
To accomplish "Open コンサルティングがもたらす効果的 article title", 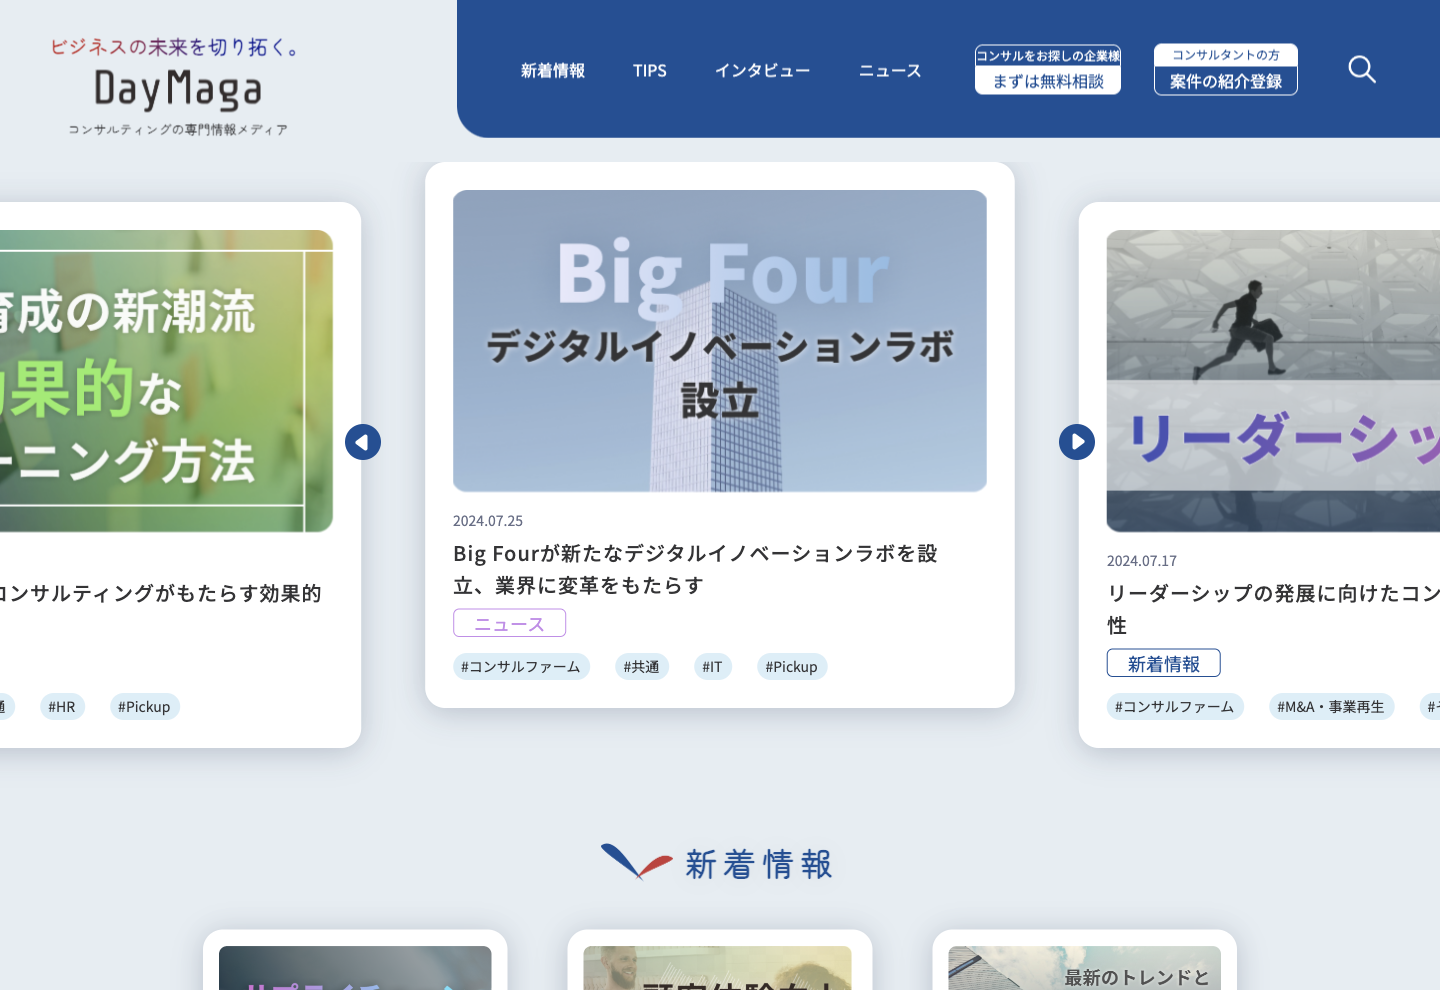I will click(160, 593).
